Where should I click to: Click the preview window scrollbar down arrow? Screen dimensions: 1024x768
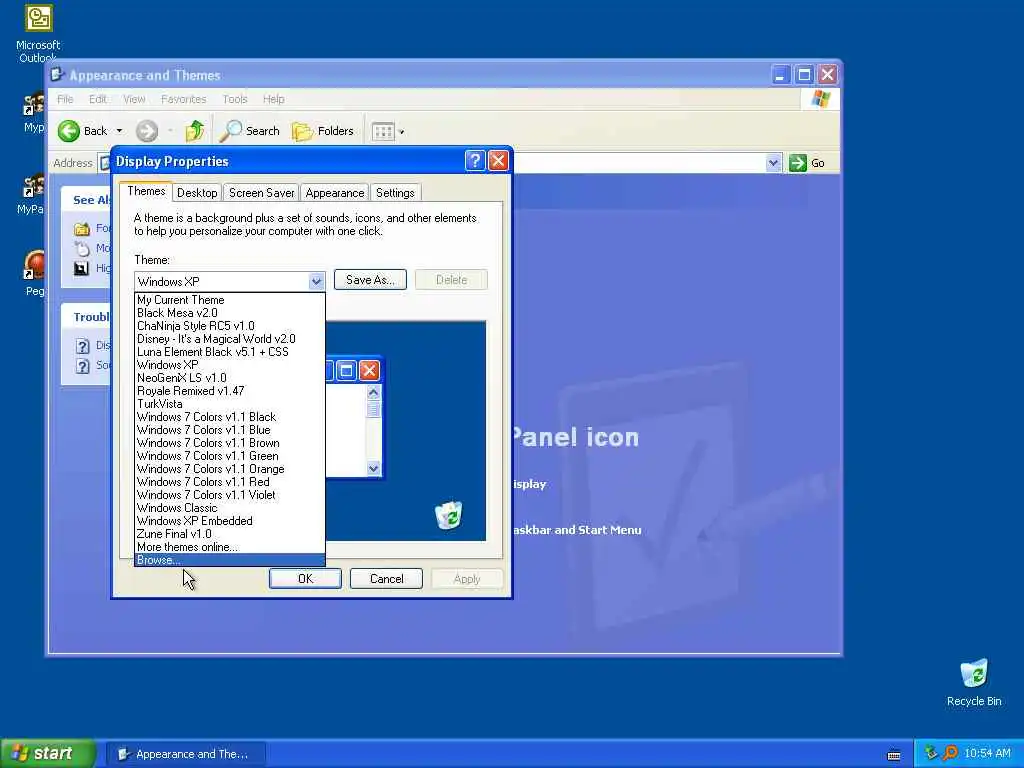pyautogui.click(x=374, y=468)
